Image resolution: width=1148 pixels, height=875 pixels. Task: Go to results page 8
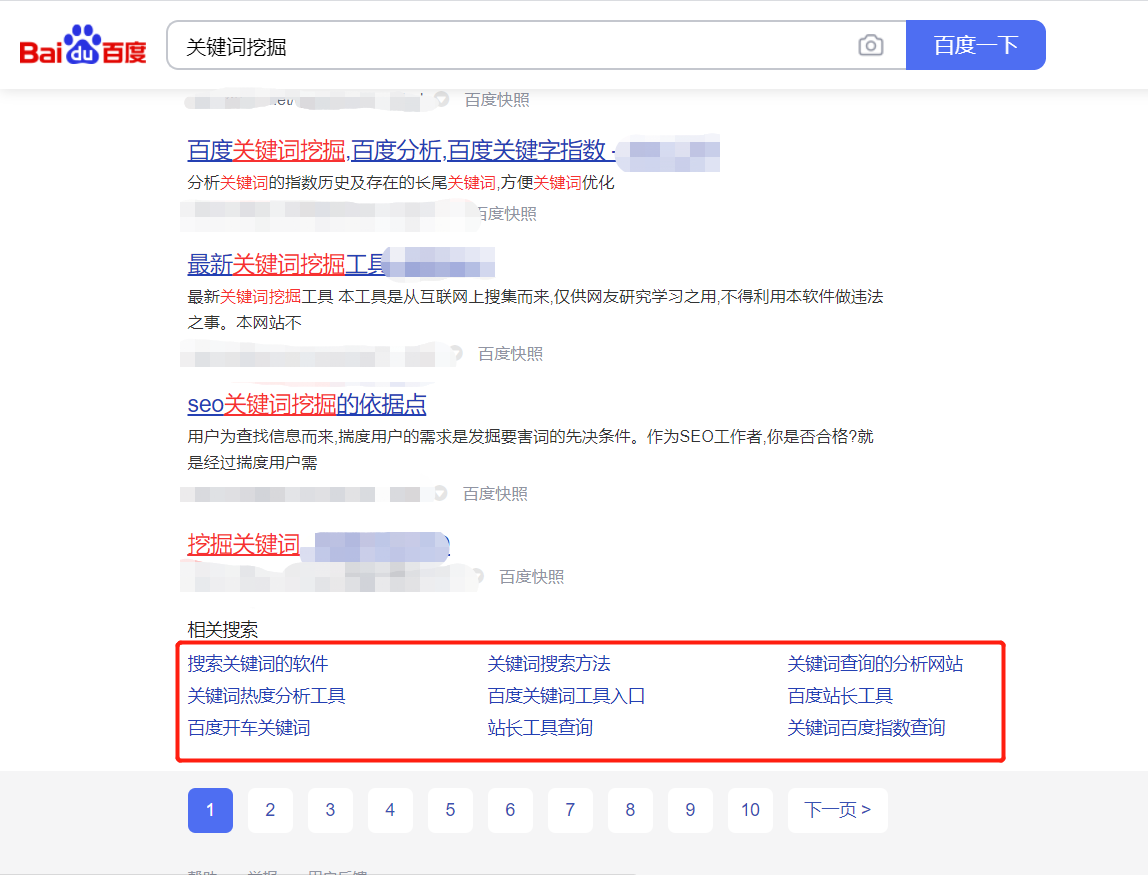630,811
